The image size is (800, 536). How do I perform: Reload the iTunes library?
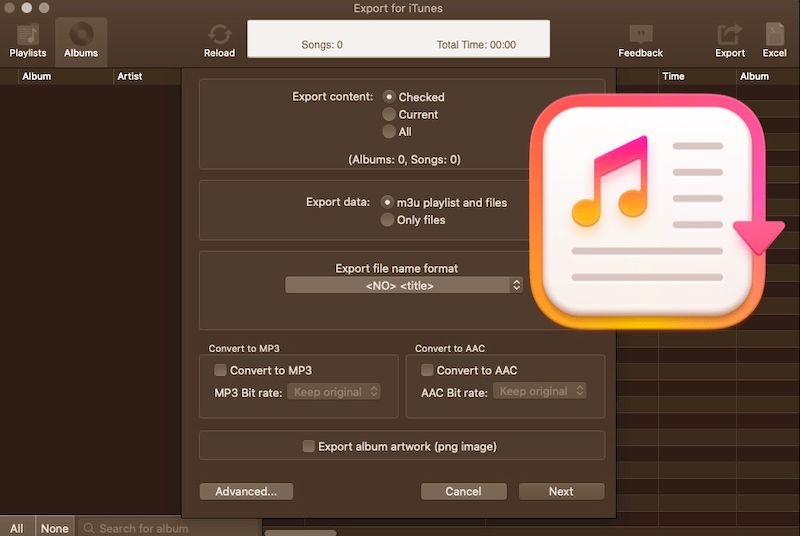point(219,41)
